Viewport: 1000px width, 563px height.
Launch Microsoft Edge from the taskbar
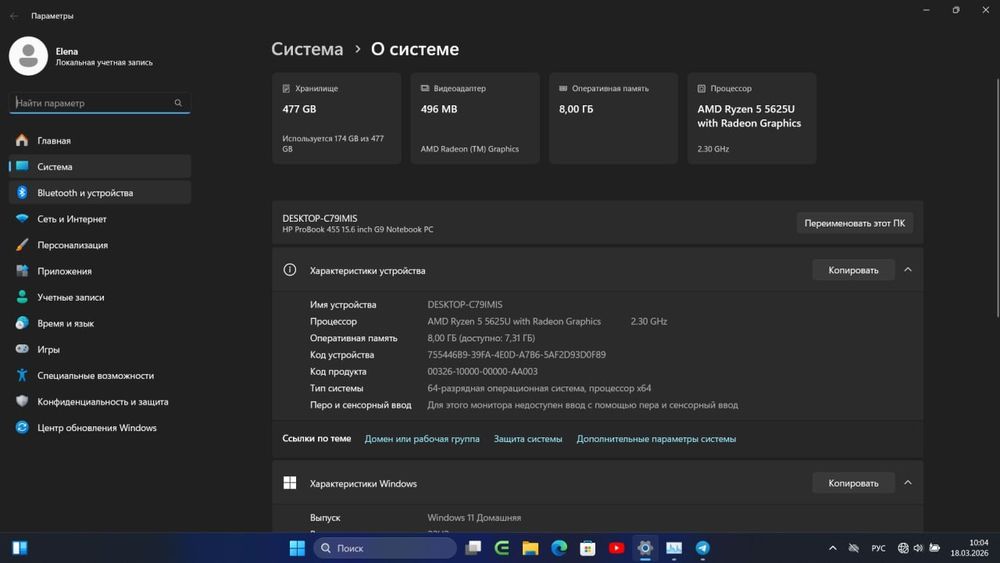click(x=559, y=548)
